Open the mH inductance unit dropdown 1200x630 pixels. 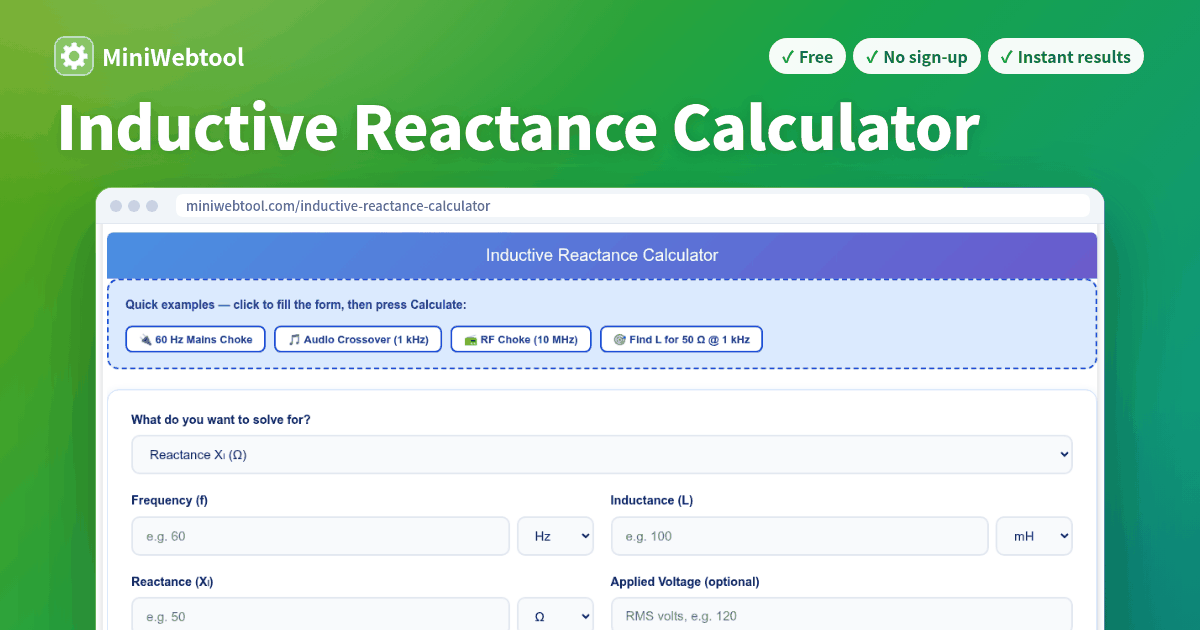(1034, 536)
